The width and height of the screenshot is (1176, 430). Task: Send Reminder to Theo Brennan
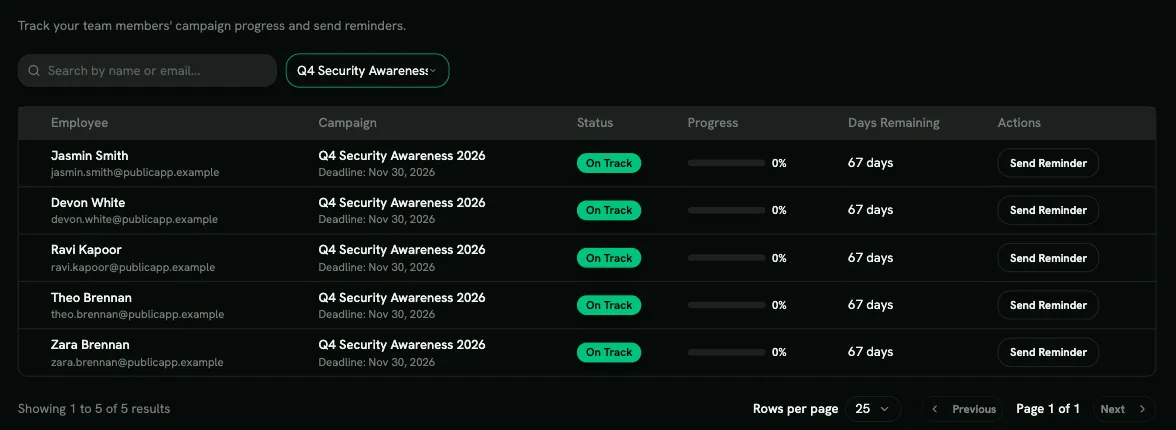click(x=1048, y=305)
